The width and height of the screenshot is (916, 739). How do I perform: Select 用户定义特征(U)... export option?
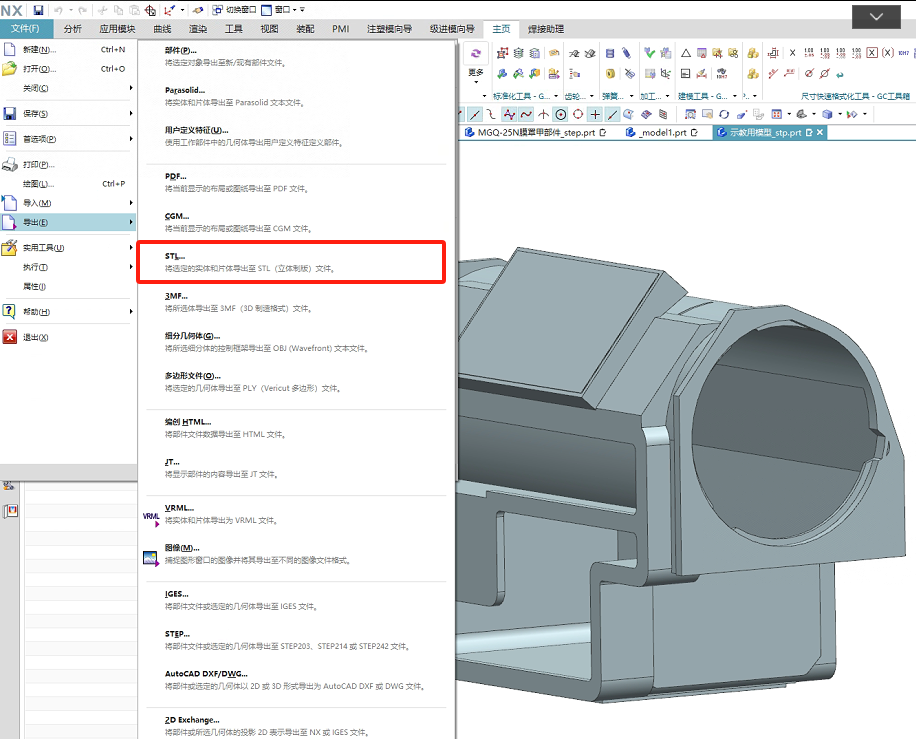click(296, 136)
